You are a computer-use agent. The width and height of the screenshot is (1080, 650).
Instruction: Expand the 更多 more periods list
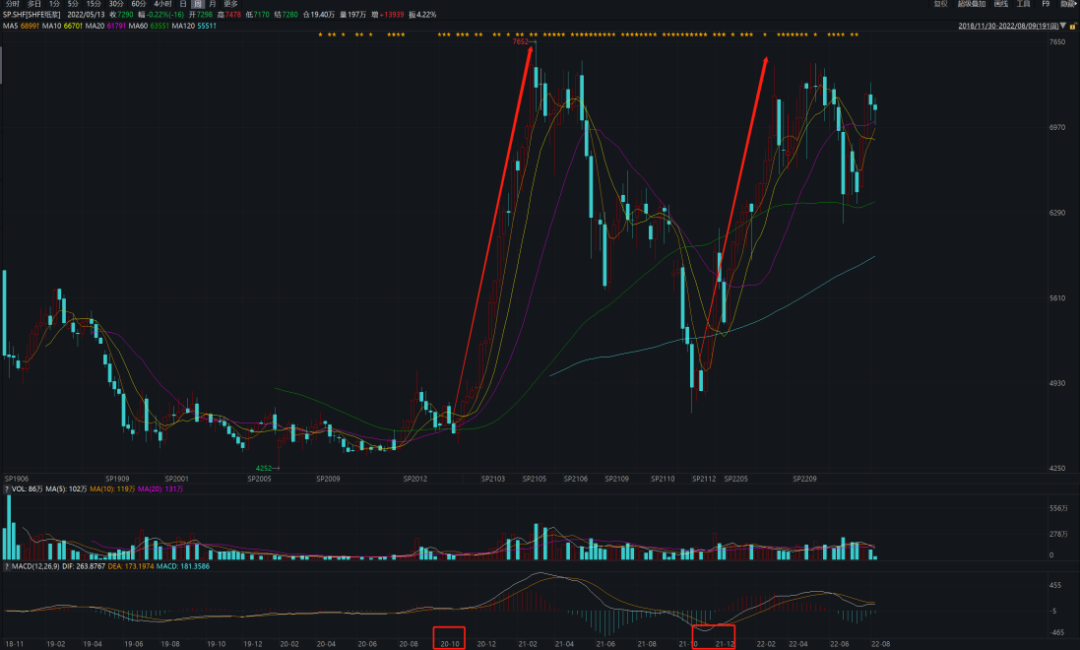pos(231,4)
